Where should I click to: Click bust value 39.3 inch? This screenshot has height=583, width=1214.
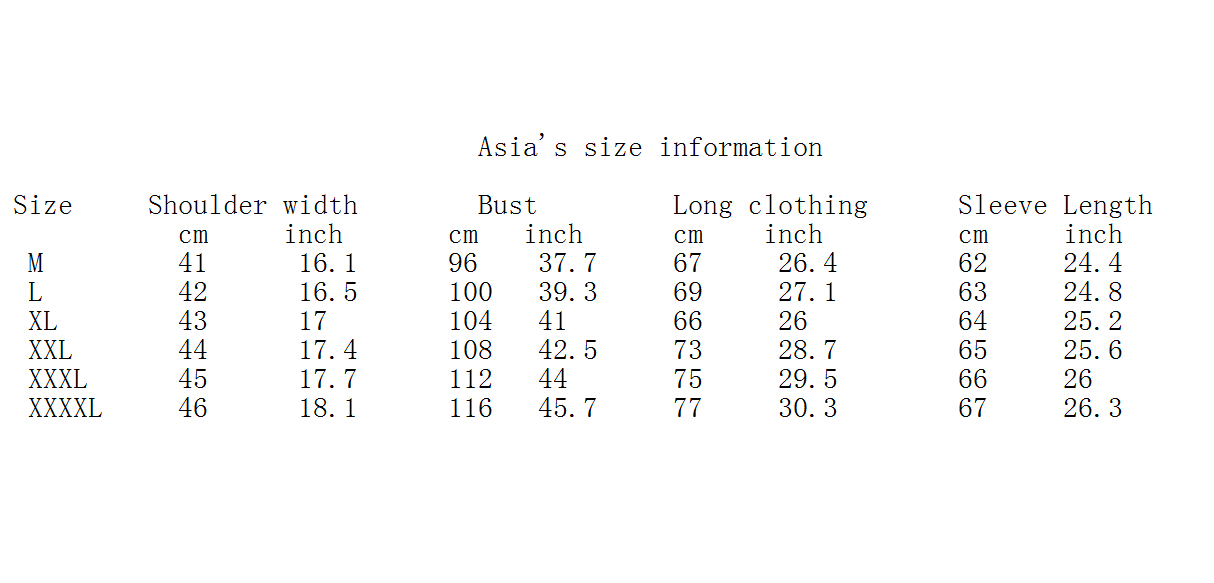pos(567,293)
